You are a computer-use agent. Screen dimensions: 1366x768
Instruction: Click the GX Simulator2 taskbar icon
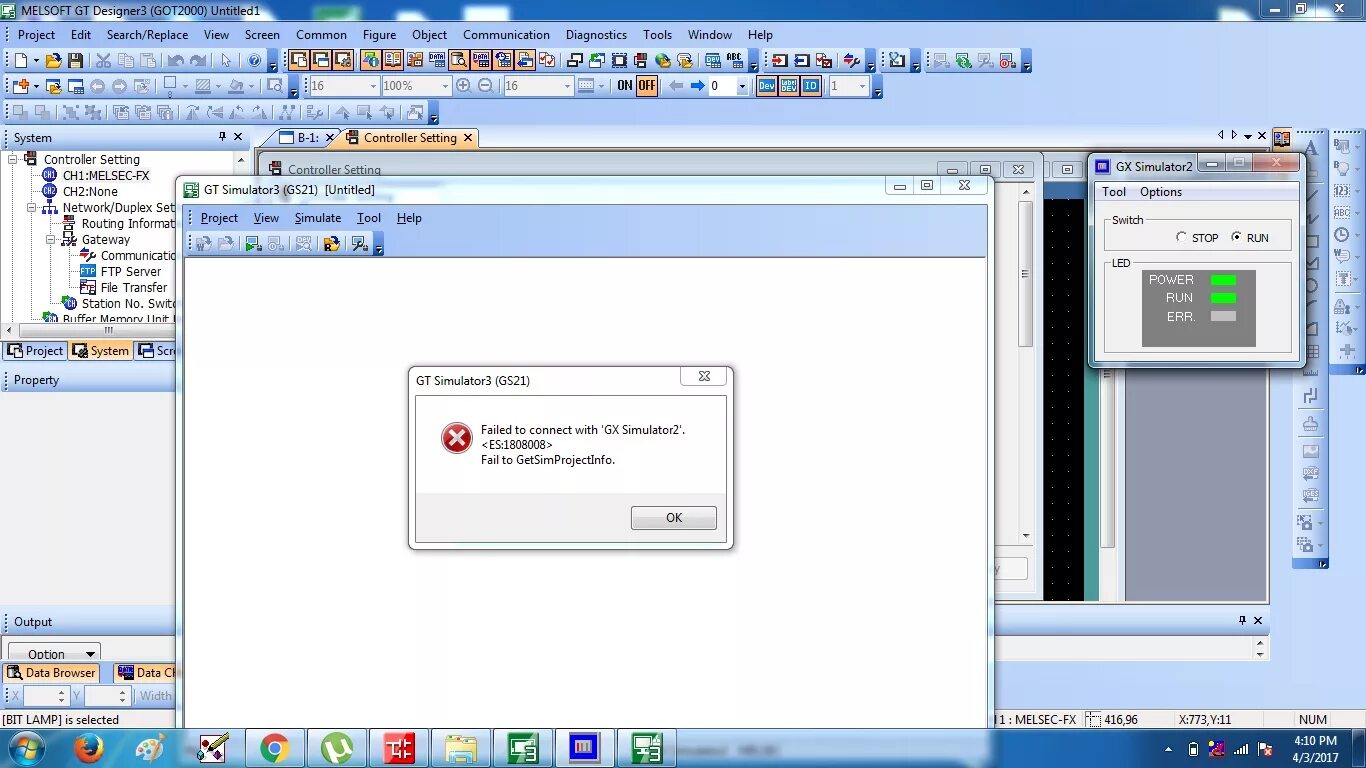pyautogui.click(x=584, y=748)
